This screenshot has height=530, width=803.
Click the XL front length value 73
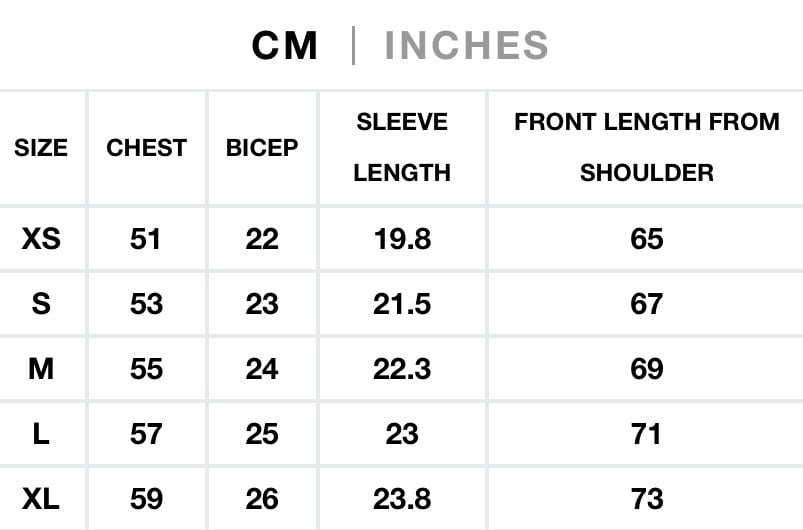pyautogui.click(x=646, y=499)
